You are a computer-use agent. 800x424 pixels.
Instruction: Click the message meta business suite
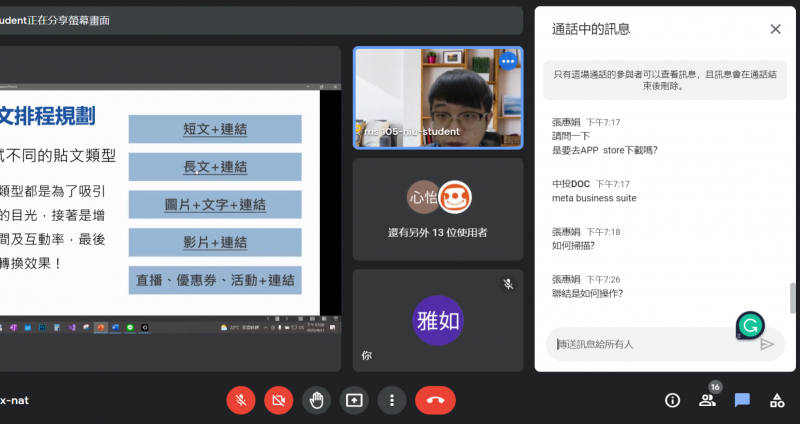pos(594,198)
